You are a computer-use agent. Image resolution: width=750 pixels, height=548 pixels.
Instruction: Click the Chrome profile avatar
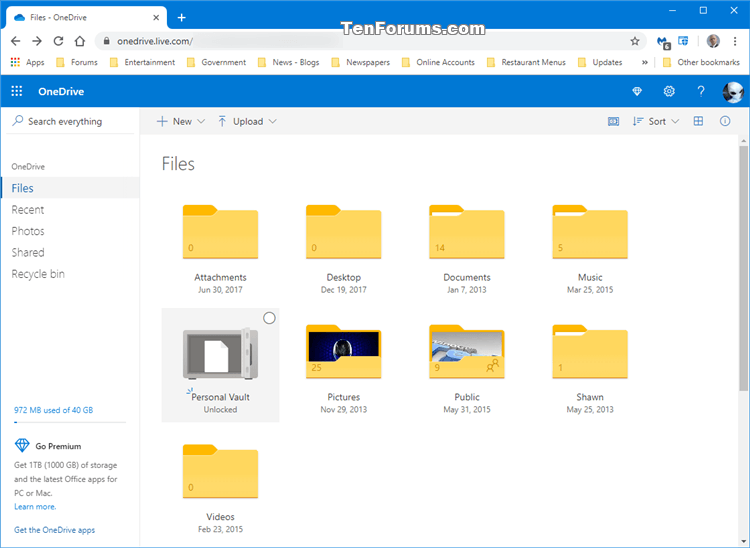pos(713,41)
